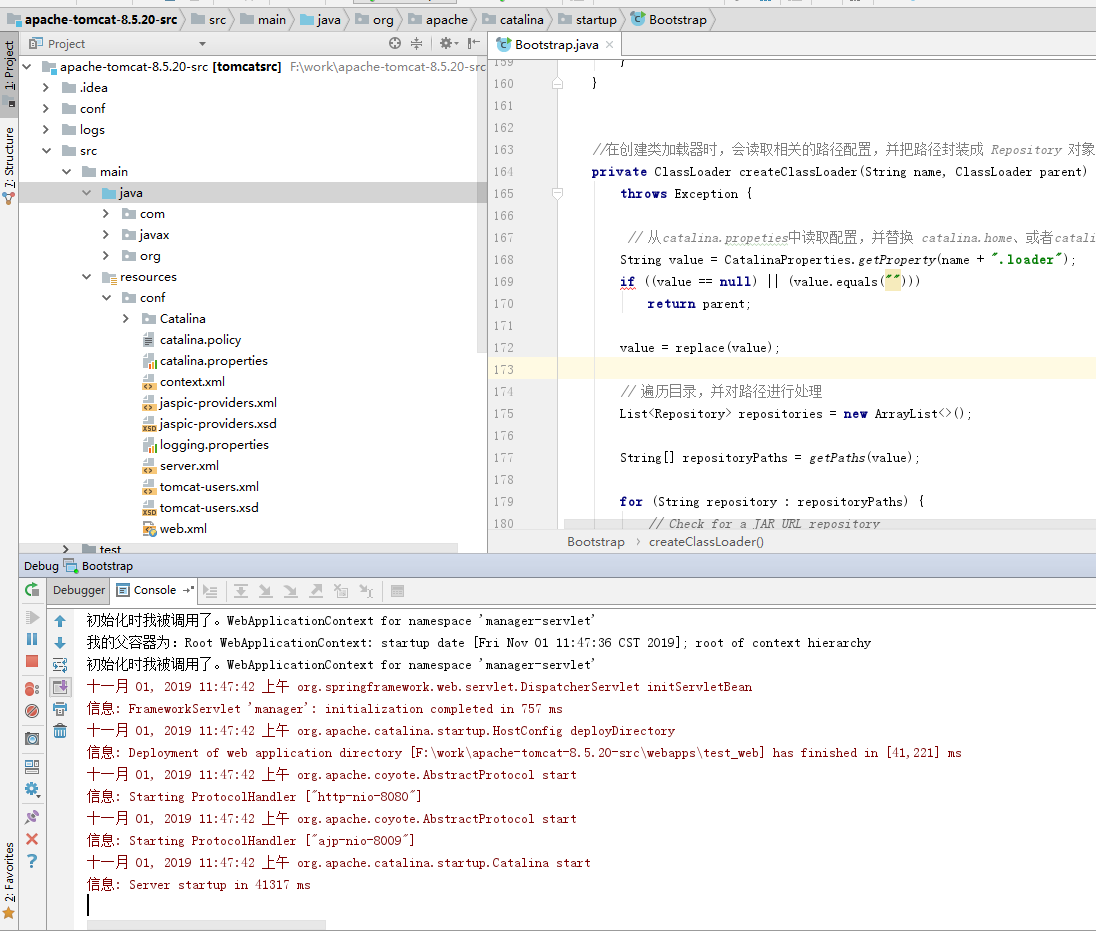This screenshot has height=931, width=1096.
Task: Click startup breadcrumb in navigation bar
Action: [x=588, y=20]
